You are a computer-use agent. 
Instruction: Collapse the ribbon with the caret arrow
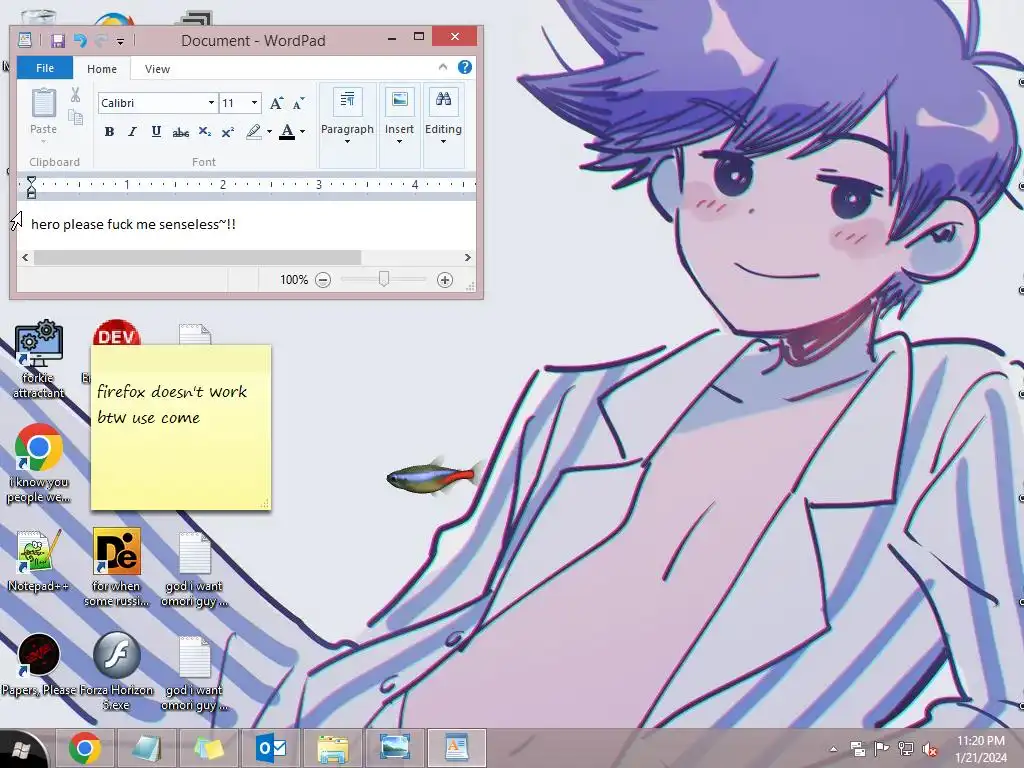443,67
